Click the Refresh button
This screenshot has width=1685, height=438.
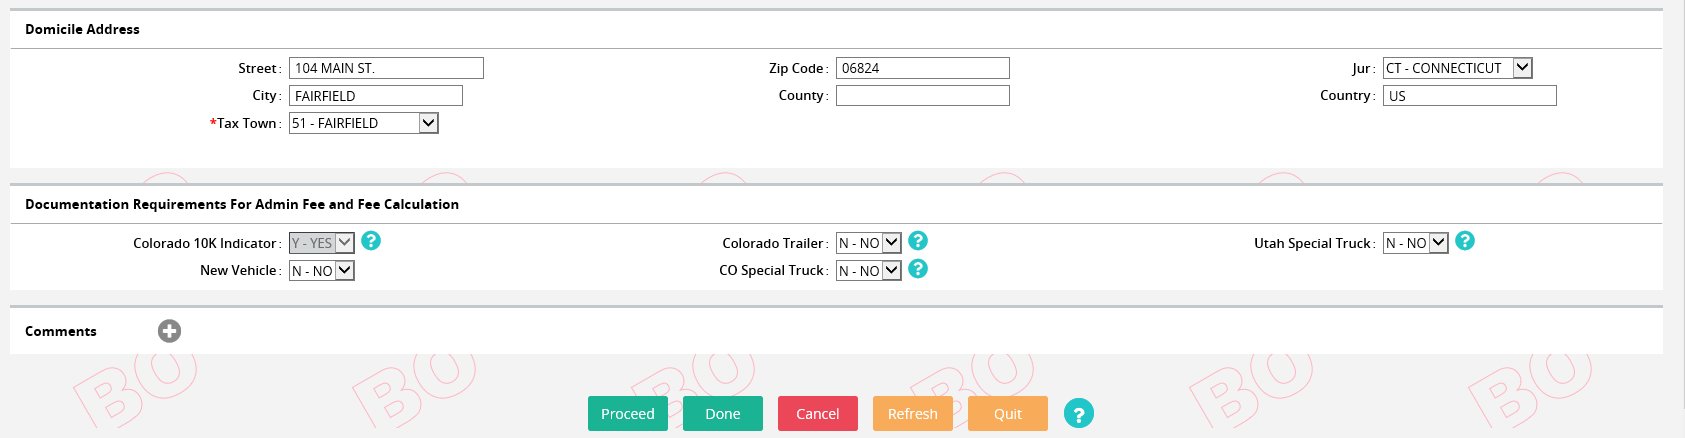pos(912,414)
